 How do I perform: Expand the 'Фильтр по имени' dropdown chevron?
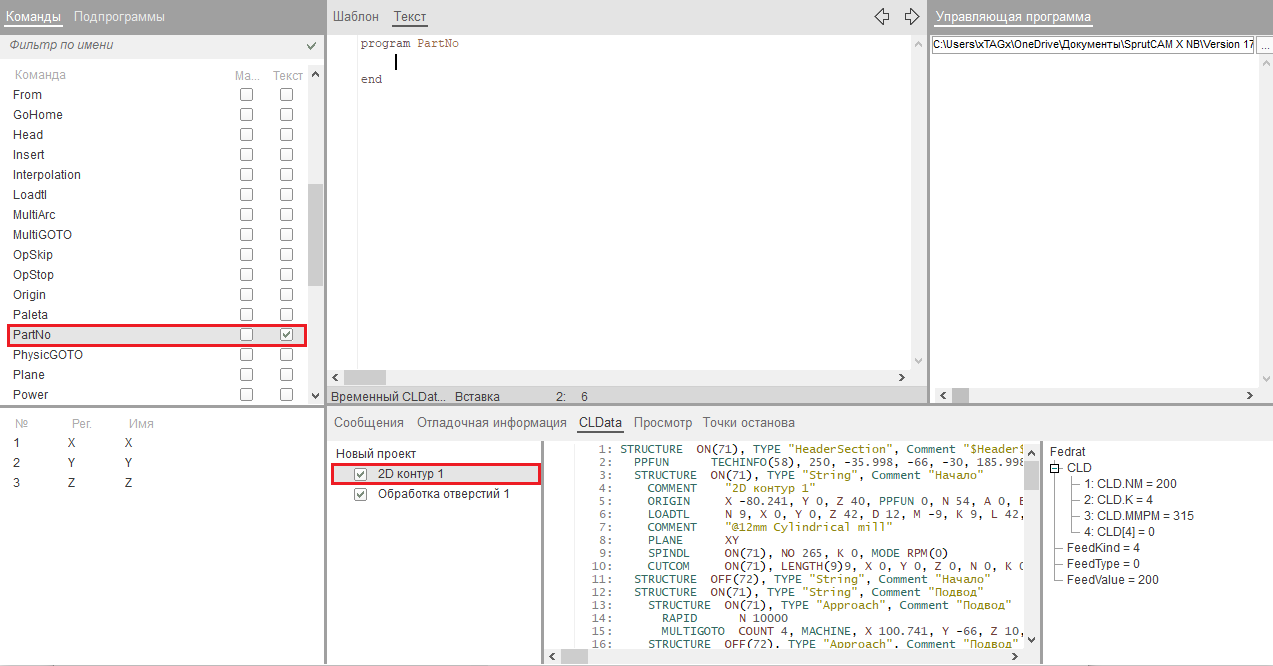[x=311, y=46]
